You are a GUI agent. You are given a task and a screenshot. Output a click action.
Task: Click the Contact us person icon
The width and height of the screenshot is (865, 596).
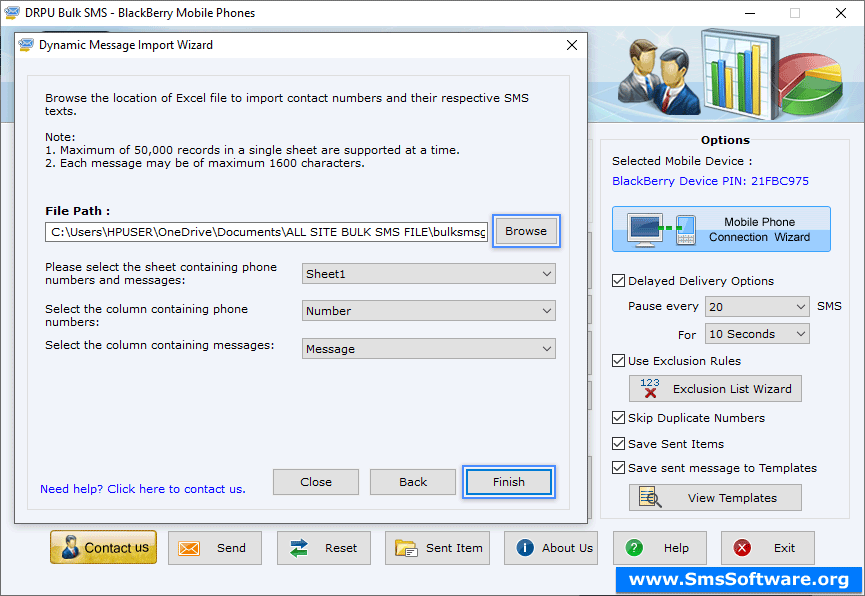point(70,547)
